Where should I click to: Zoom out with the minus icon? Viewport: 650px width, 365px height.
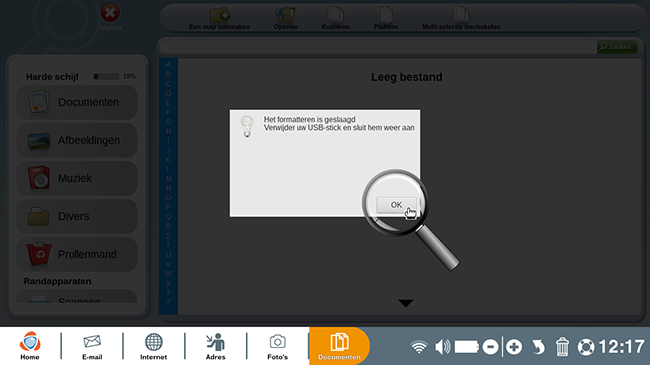(x=490, y=347)
